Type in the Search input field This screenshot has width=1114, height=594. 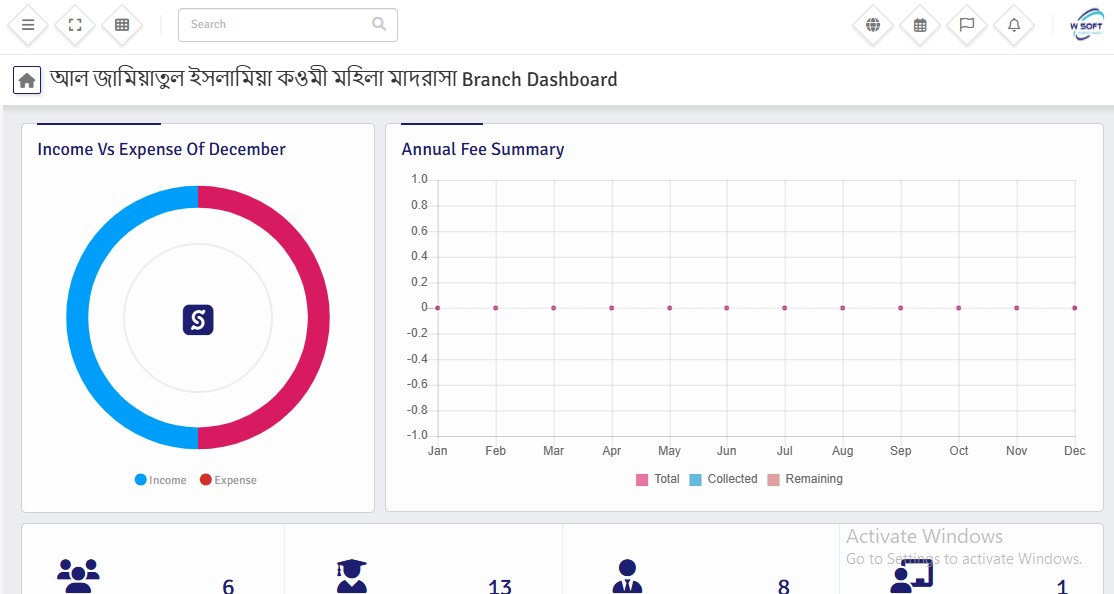(275, 24)
